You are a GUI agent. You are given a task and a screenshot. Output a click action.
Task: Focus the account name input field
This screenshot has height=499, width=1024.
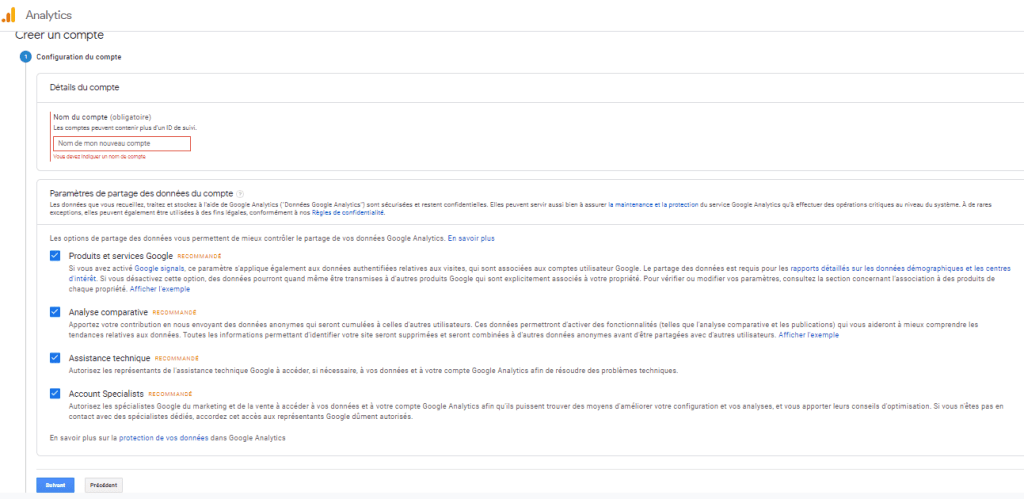click(x=122, y=143)
